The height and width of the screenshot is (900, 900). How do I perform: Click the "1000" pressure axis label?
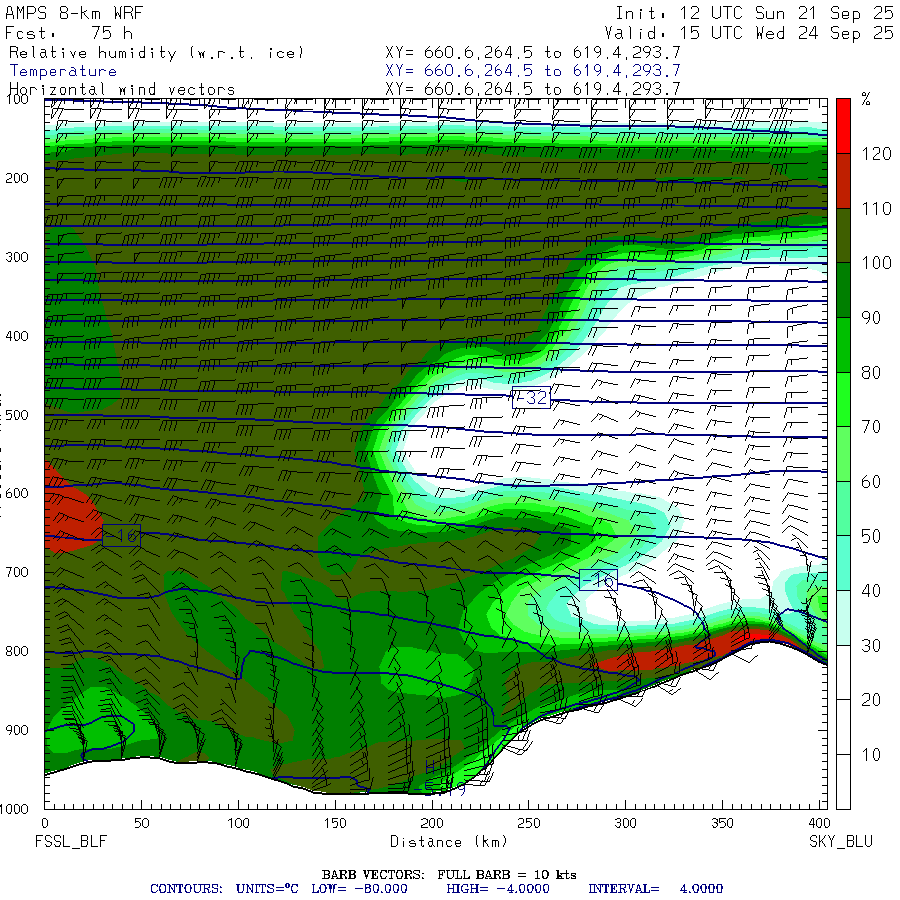[14, 809]
